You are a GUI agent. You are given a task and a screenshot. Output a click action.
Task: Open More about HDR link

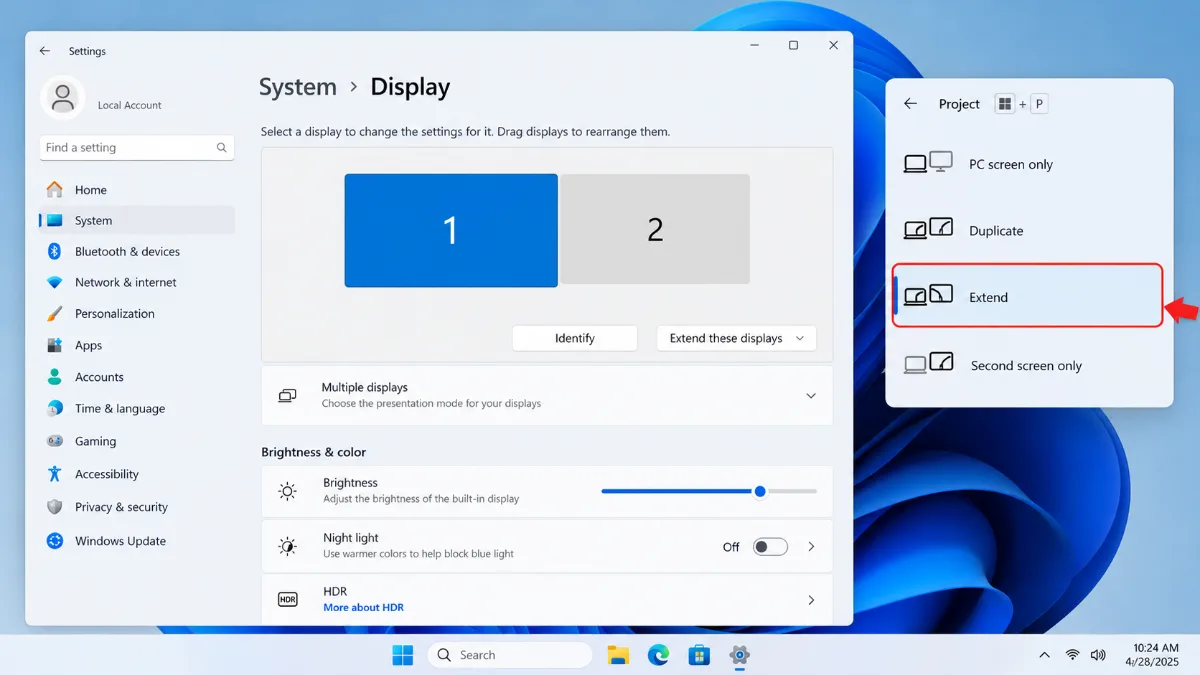point(364,607)
